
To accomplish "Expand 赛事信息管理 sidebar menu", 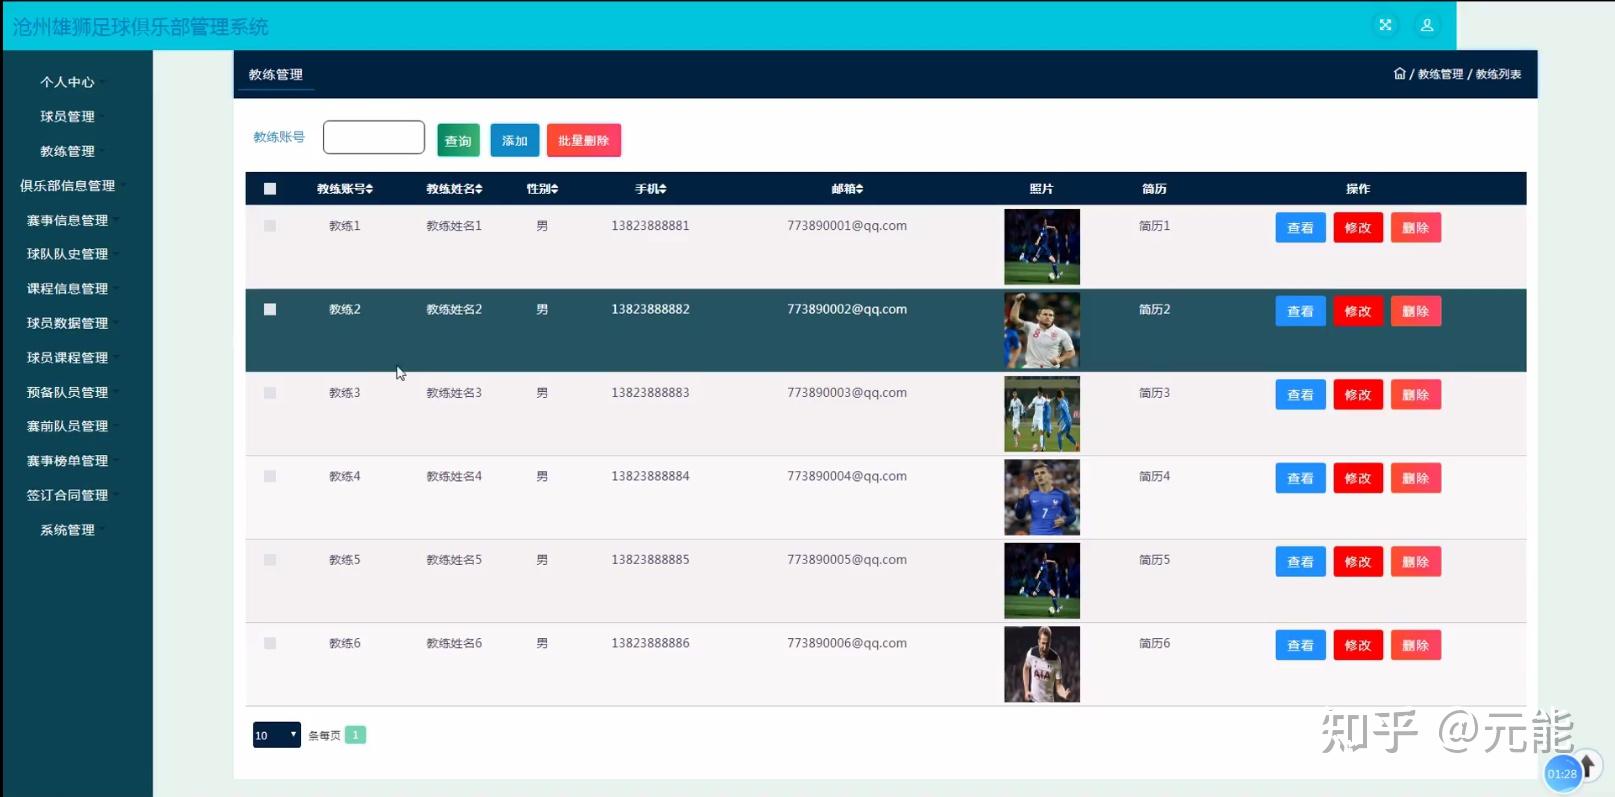I will click(x=68, y=220).
